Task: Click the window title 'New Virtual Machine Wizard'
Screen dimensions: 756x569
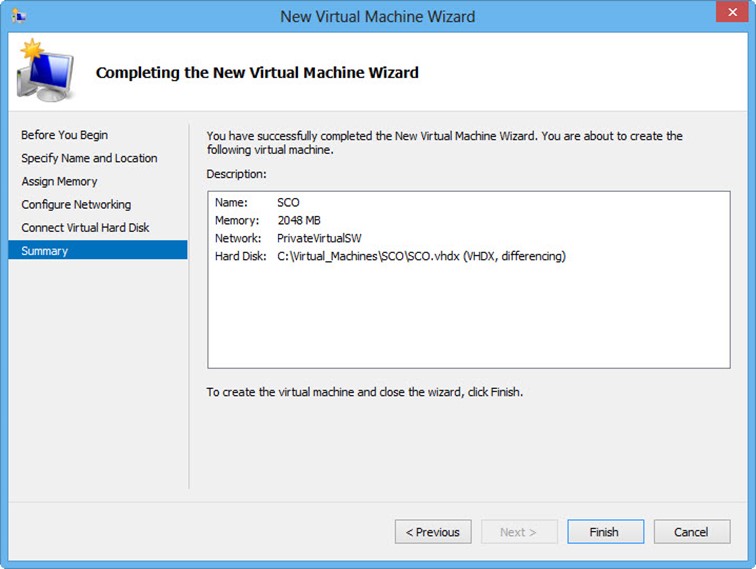Action: (378, 17)
